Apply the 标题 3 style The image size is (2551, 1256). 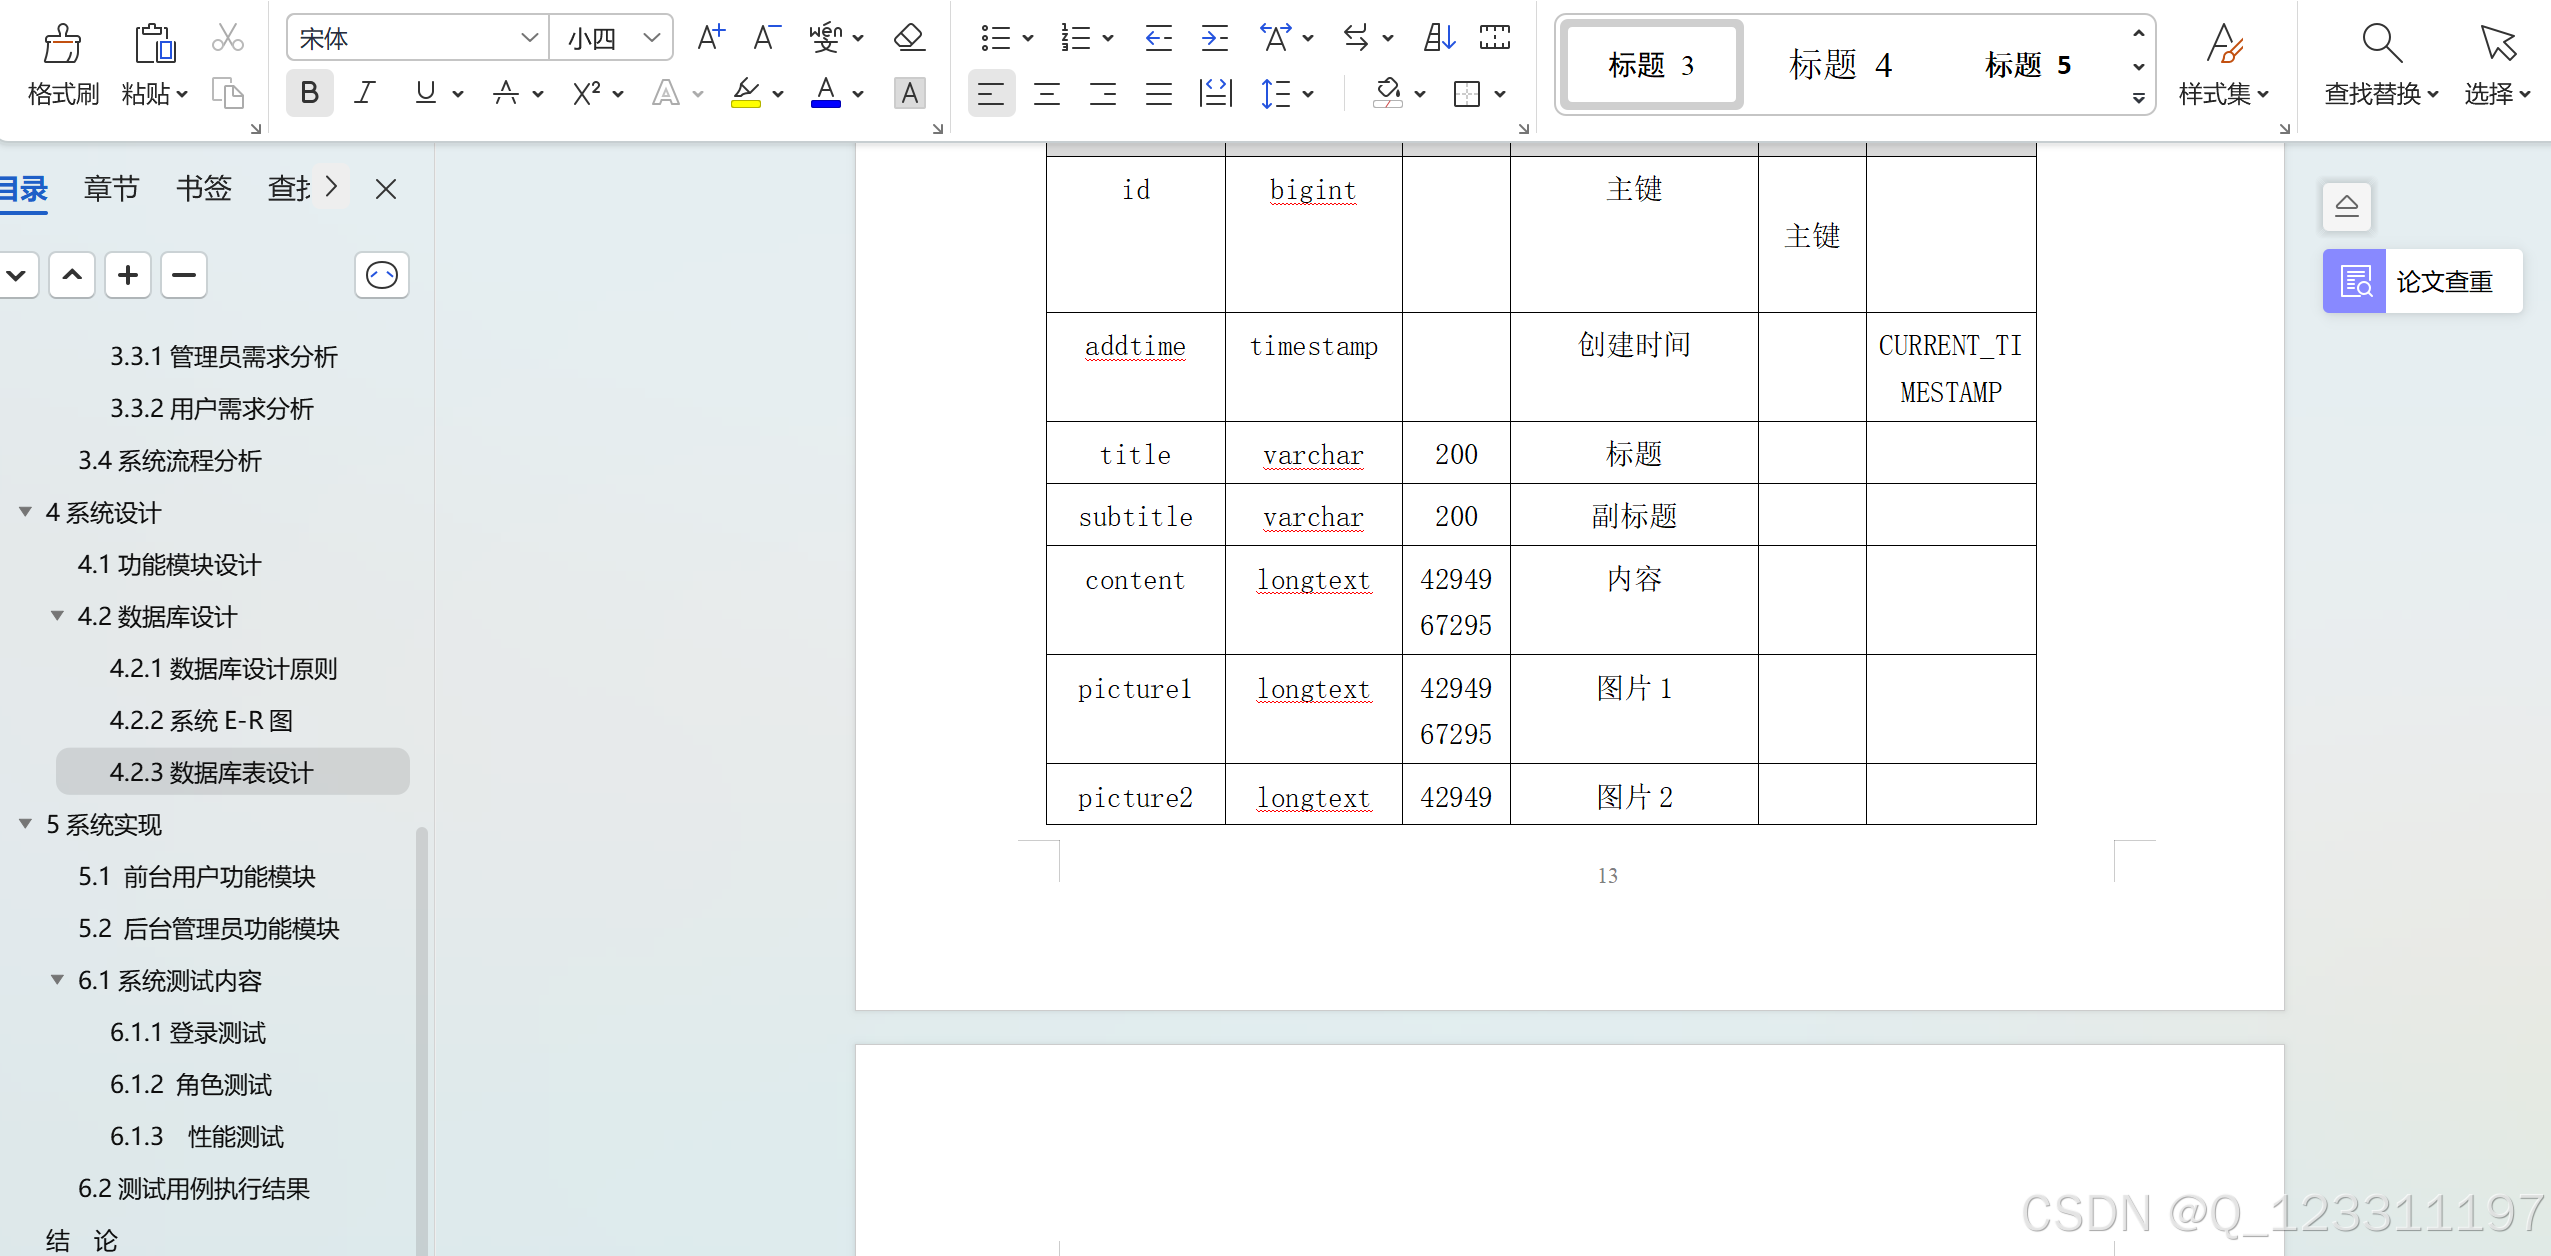1652,65
